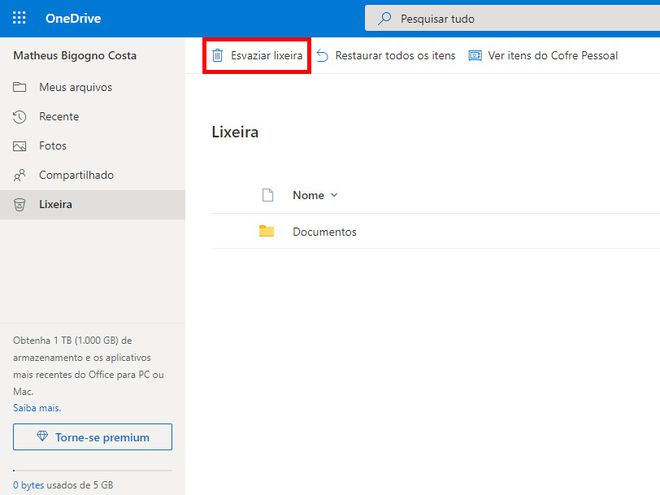Click the trash can icon for Esvaziar lixeira

[x=217, y=55]
